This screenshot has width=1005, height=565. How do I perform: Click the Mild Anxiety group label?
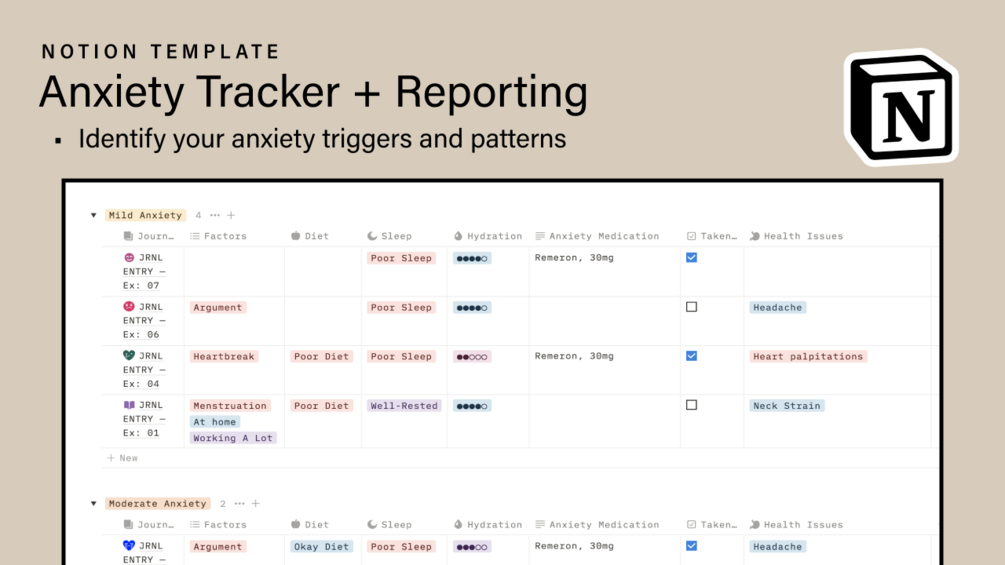pyautogui.click(x=145, y=215)
